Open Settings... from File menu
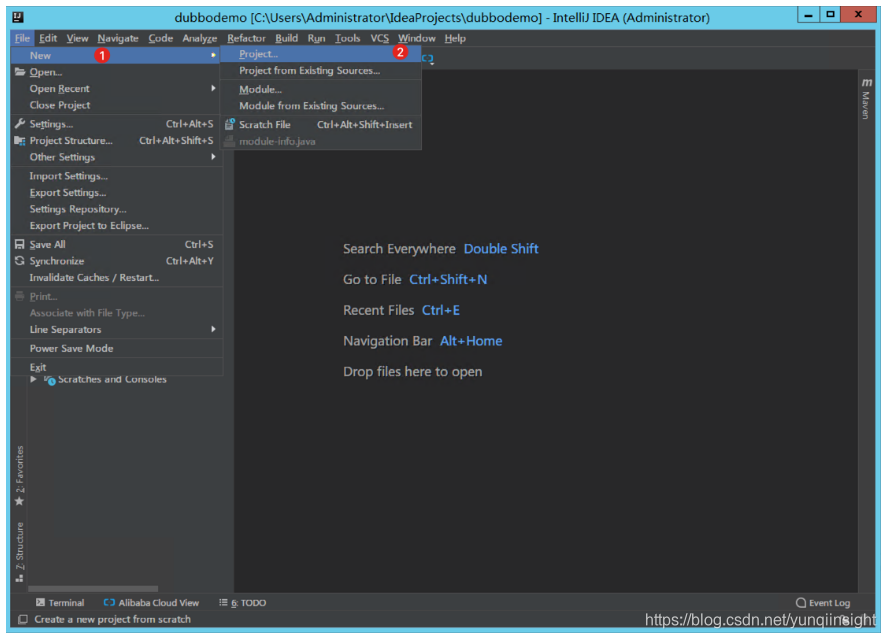 tap(116, 124)
